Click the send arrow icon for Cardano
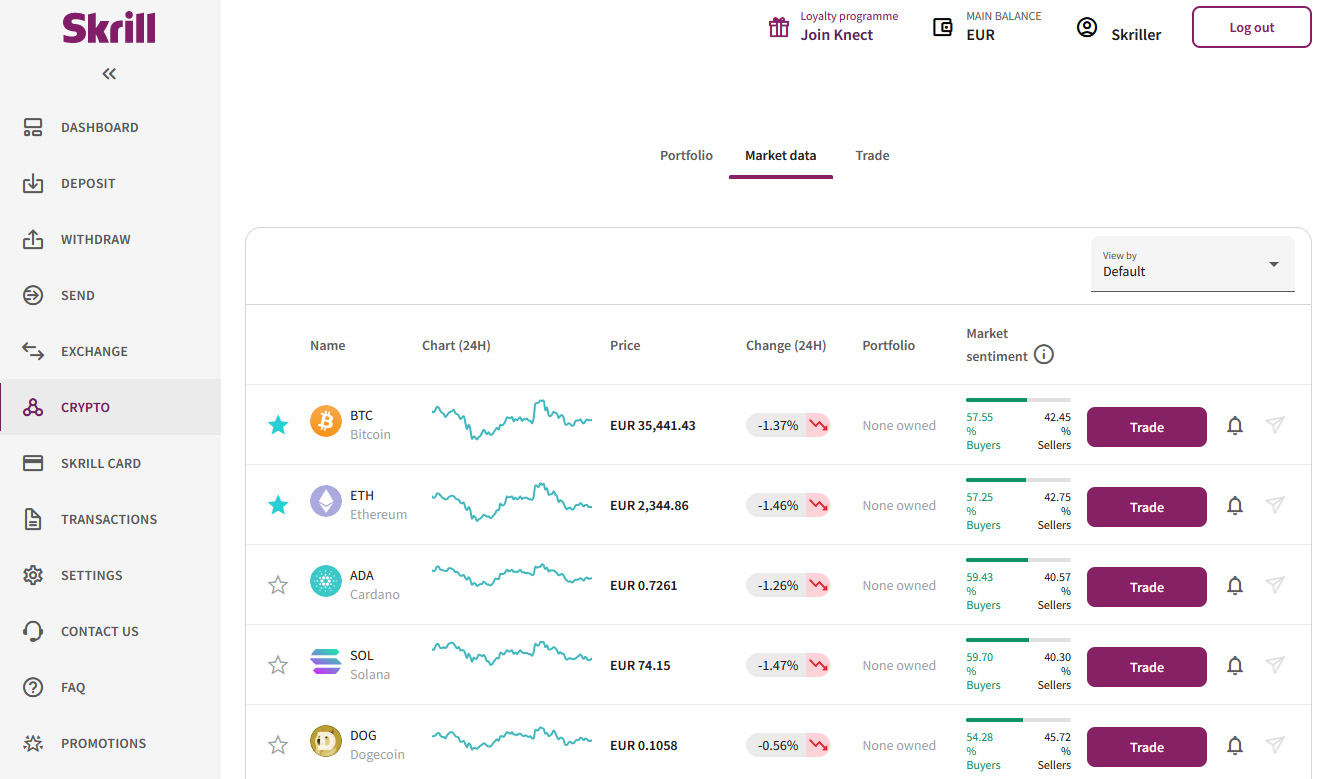Viewport: 1328px width, 779px height. tap(1275, 585)
